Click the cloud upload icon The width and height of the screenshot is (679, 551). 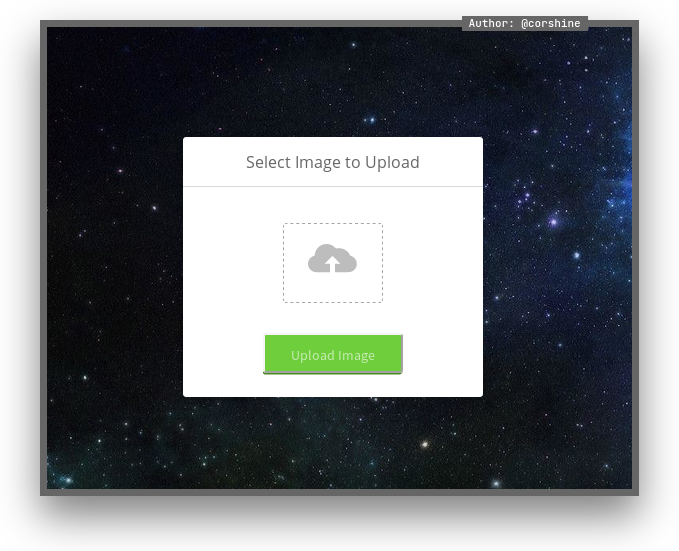pyautogui.click(x=332, y=259)
